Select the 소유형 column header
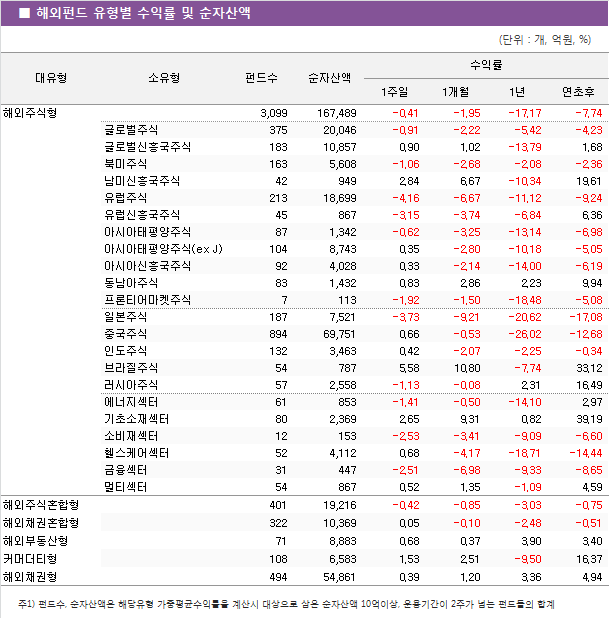This screenshot has width=609, height=618. click(x=164, y=78)
